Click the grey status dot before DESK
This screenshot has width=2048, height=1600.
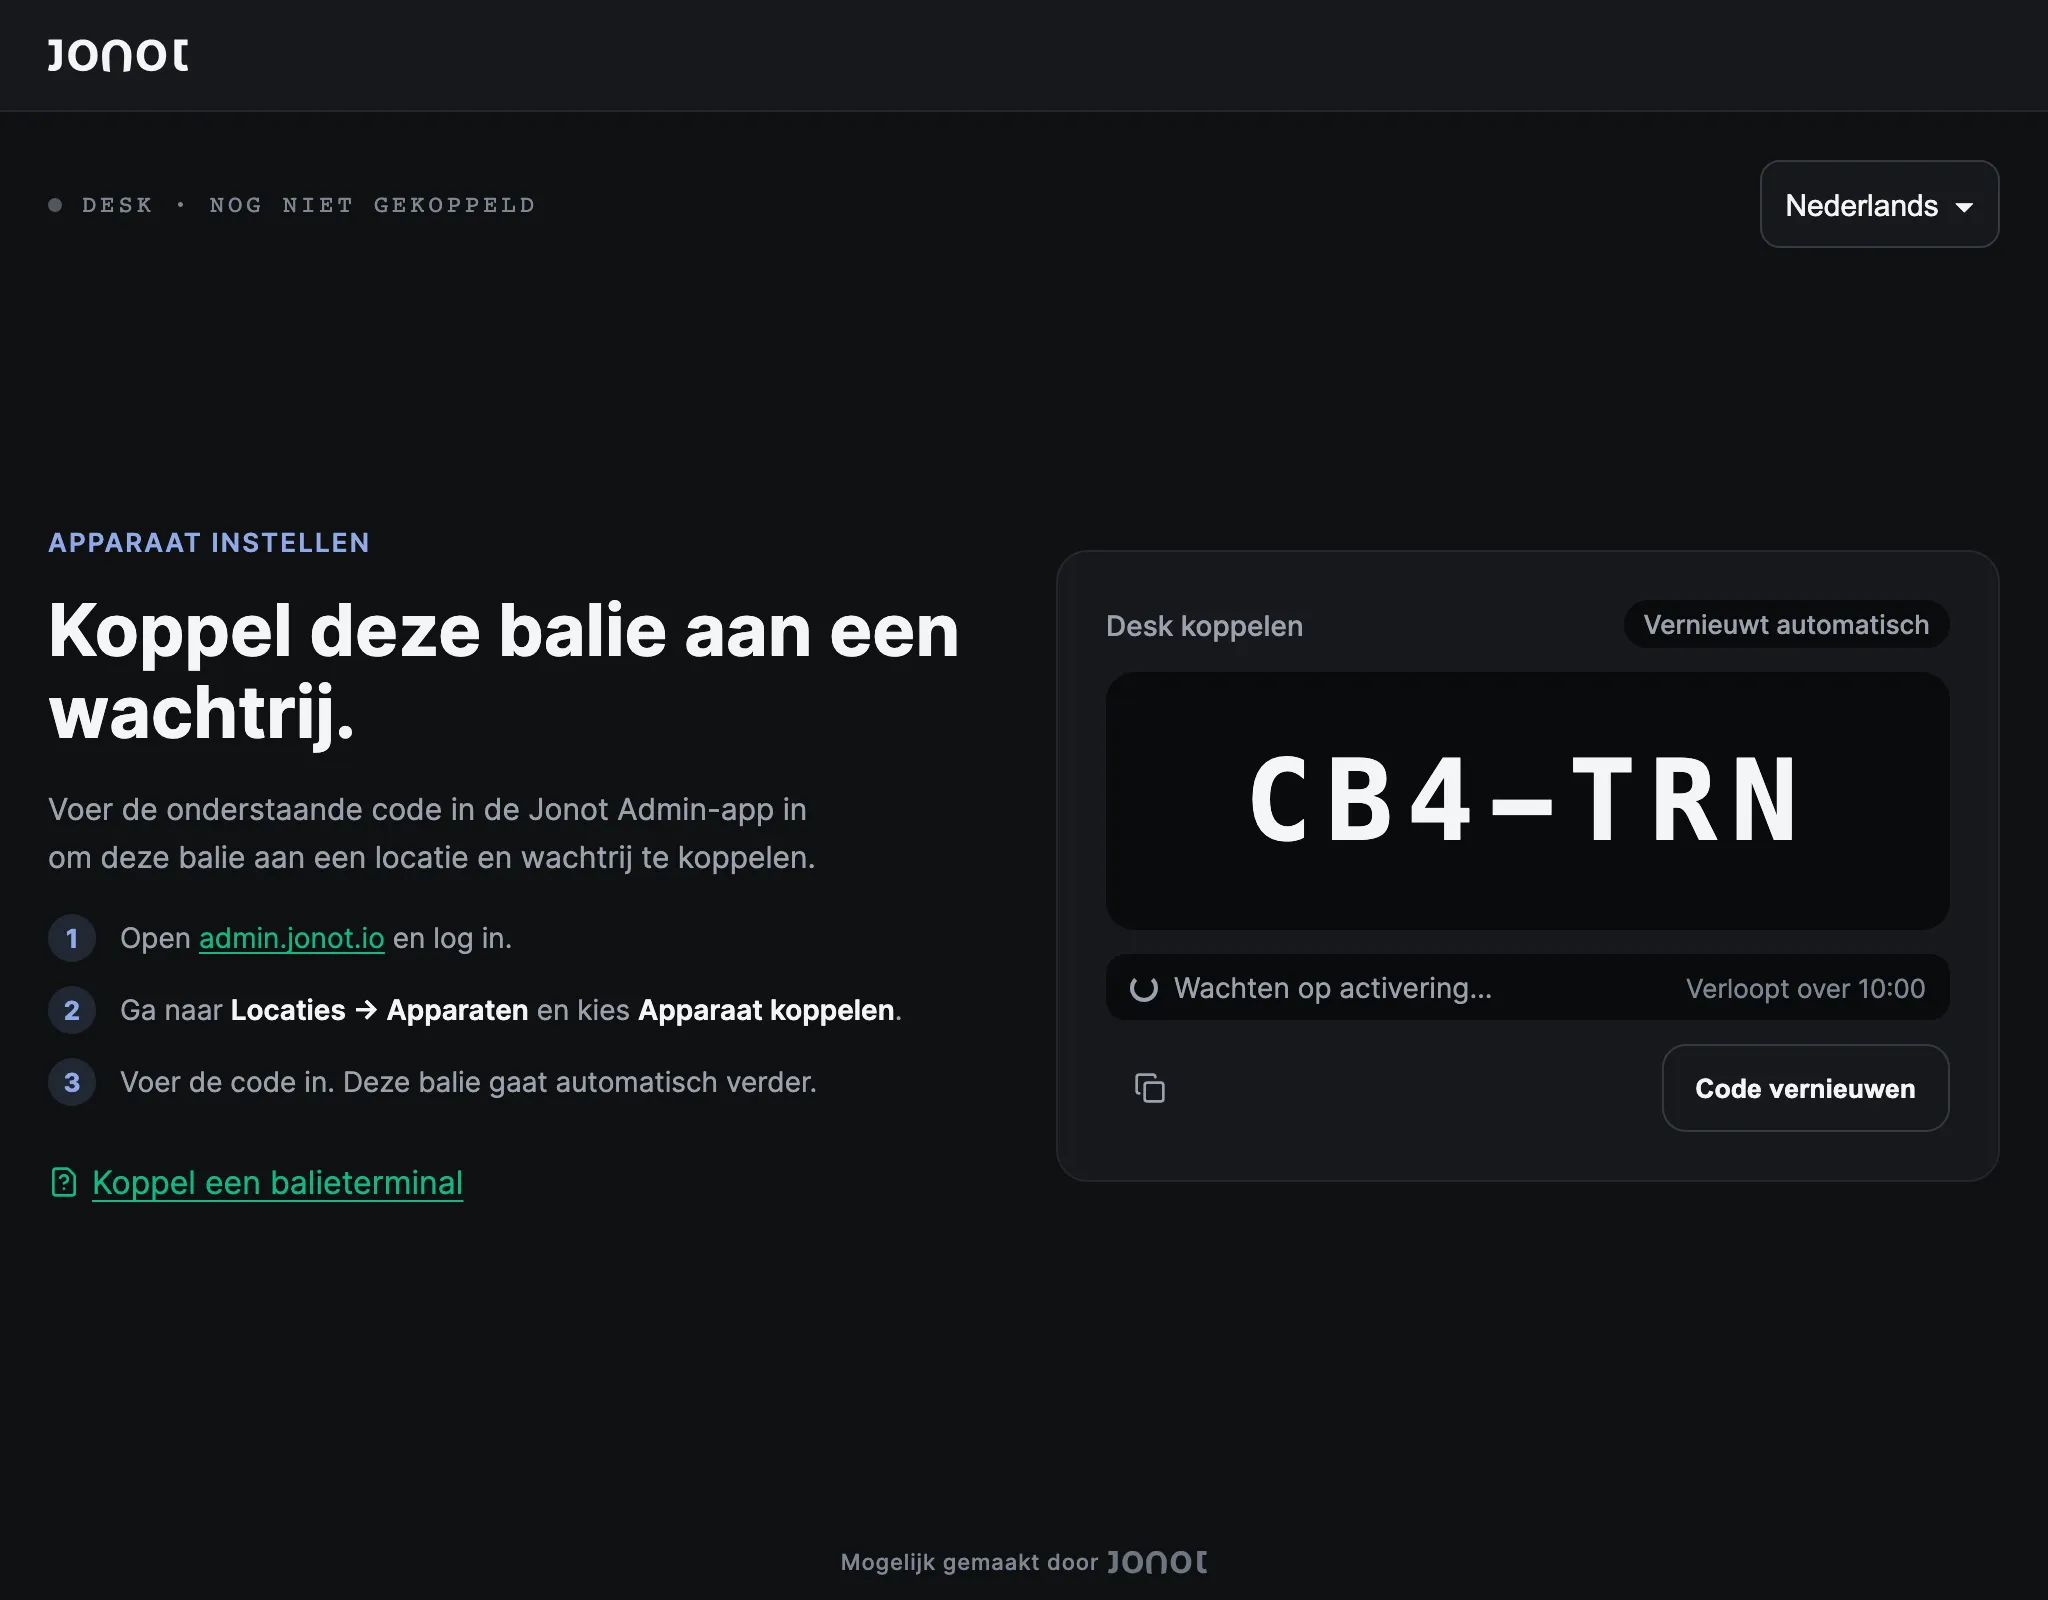tap(55, 205)
